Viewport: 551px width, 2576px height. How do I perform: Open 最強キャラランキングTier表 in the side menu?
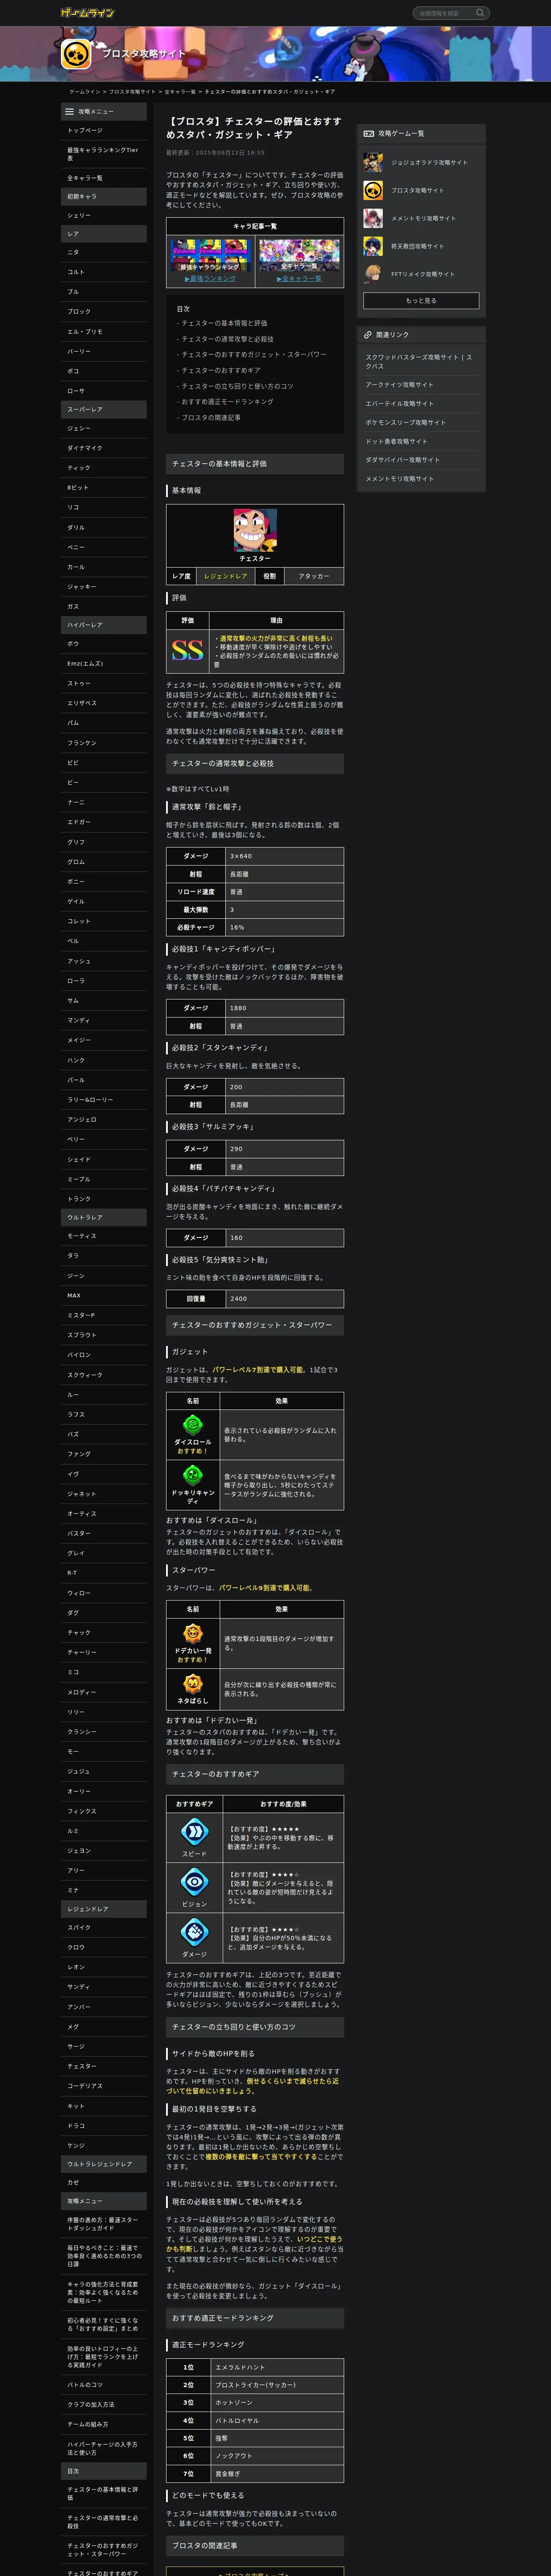click(x=104, y=154)
